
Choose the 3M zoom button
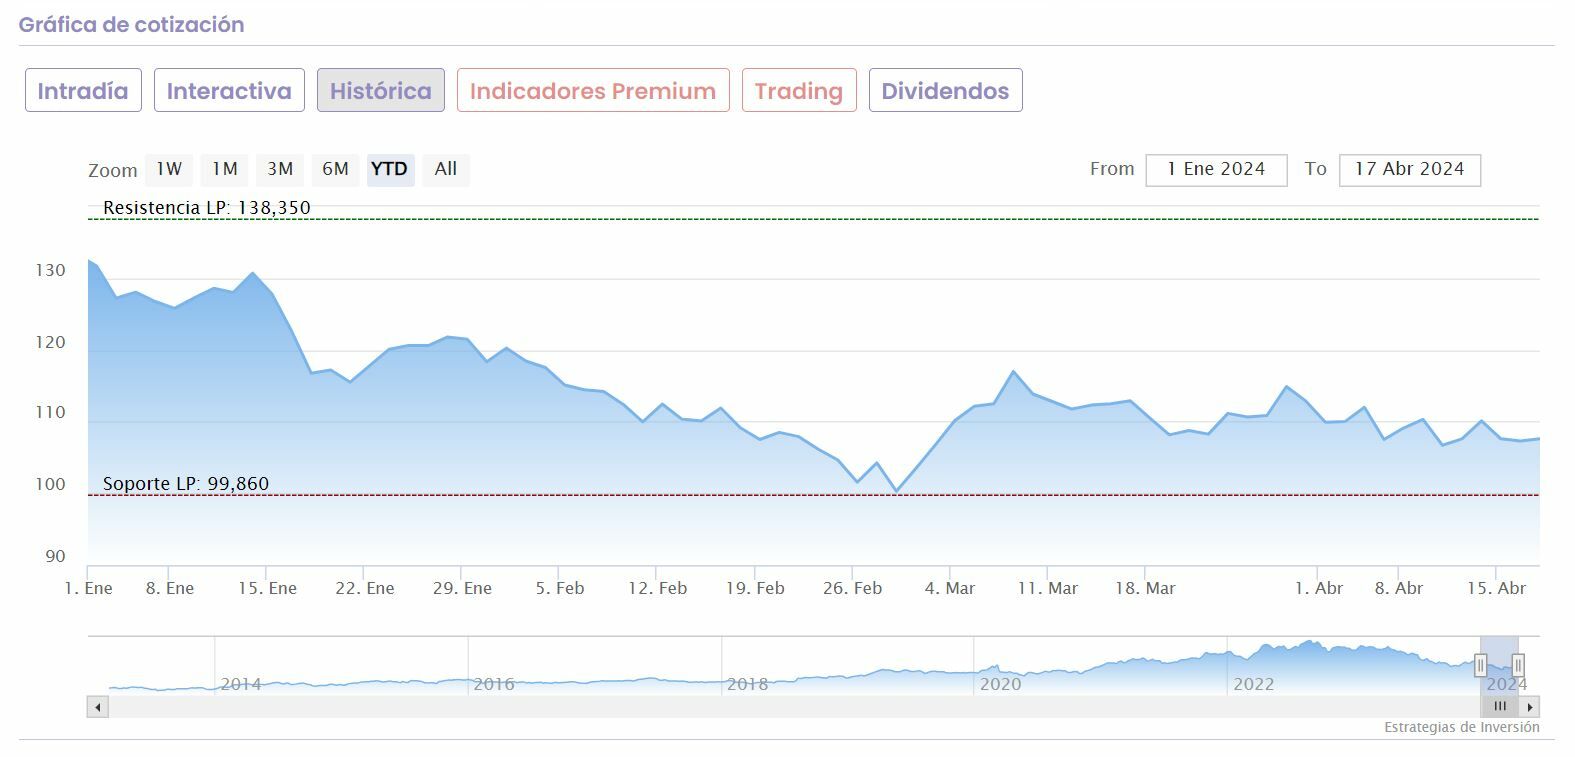click(280, 169)
